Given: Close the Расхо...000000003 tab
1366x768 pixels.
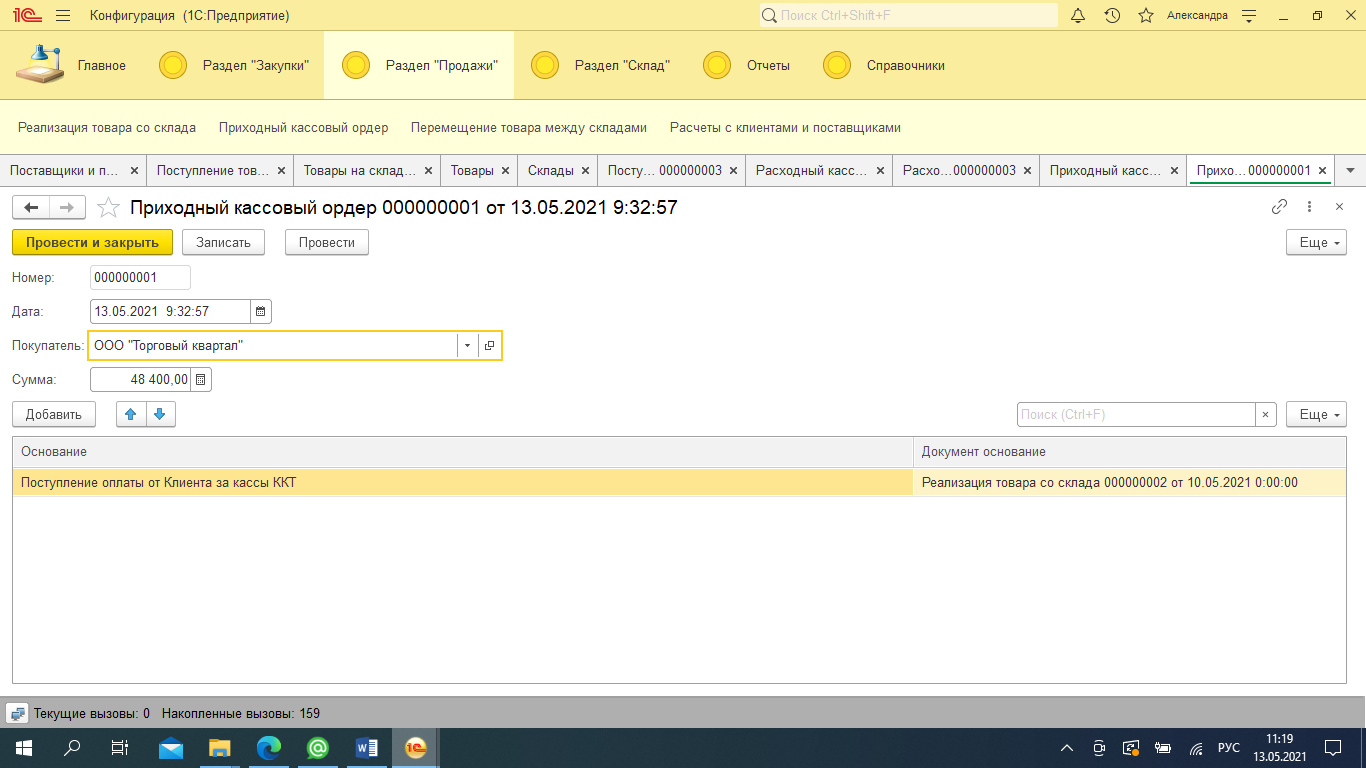Looking at the screenshot, I should (x=1027, y=171).
